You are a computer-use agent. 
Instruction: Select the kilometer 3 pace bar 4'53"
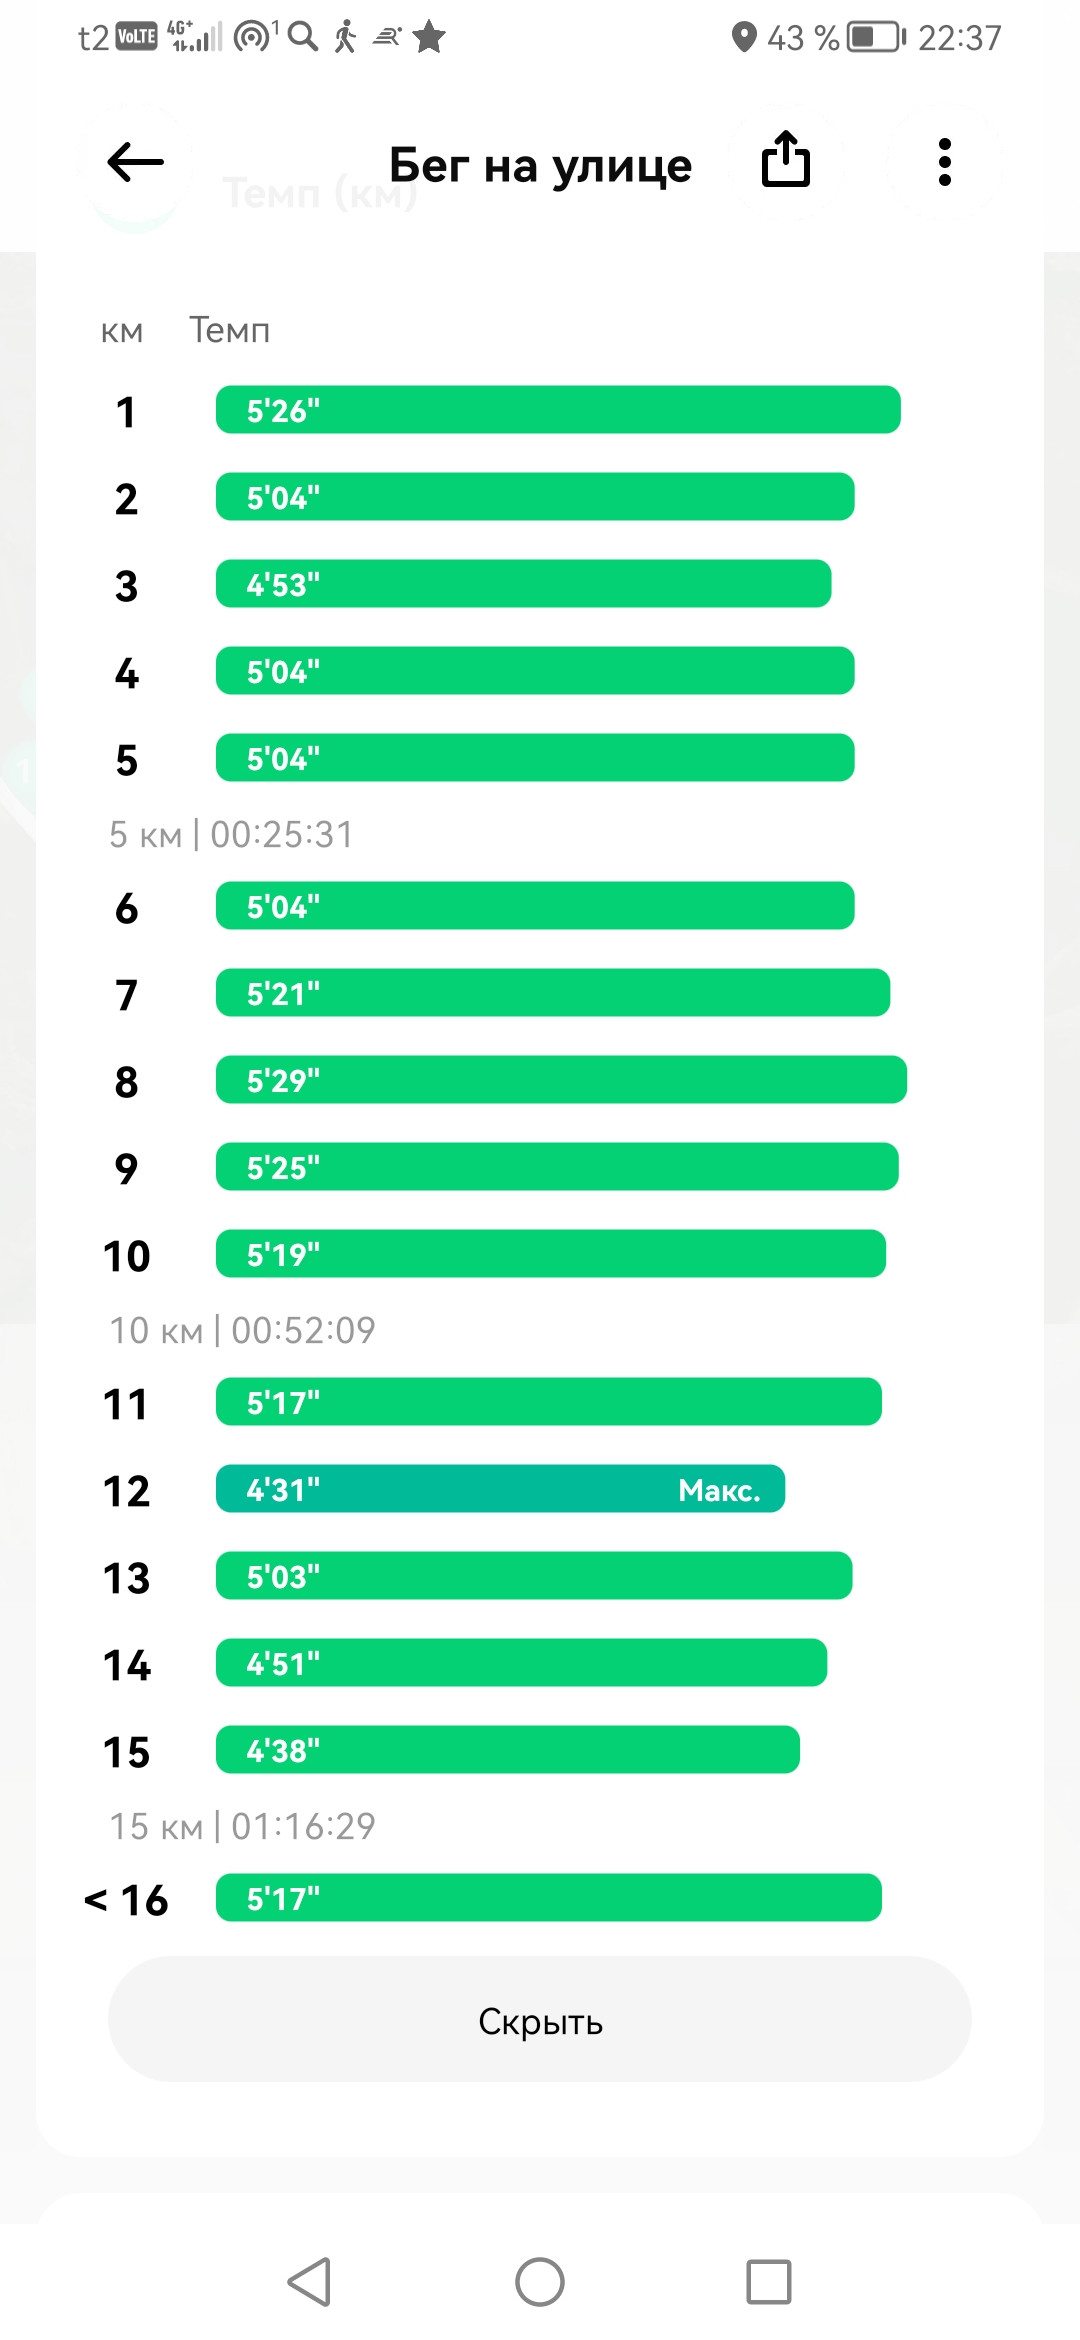pos(524,584)
